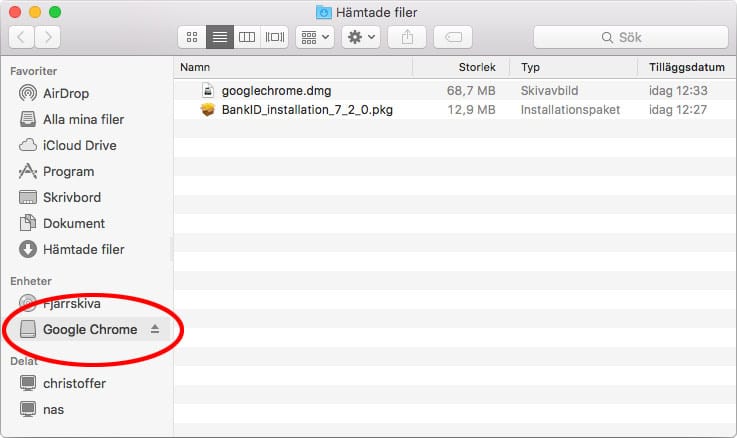The image size is (737, 438).
Task: Click the back navigation arrow
Action: tap(21, 37)
